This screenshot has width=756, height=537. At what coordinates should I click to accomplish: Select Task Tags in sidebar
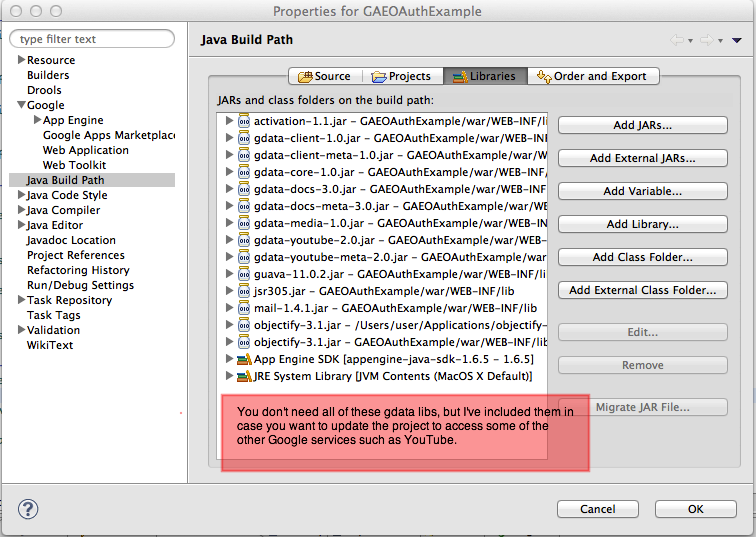[54, 315]
